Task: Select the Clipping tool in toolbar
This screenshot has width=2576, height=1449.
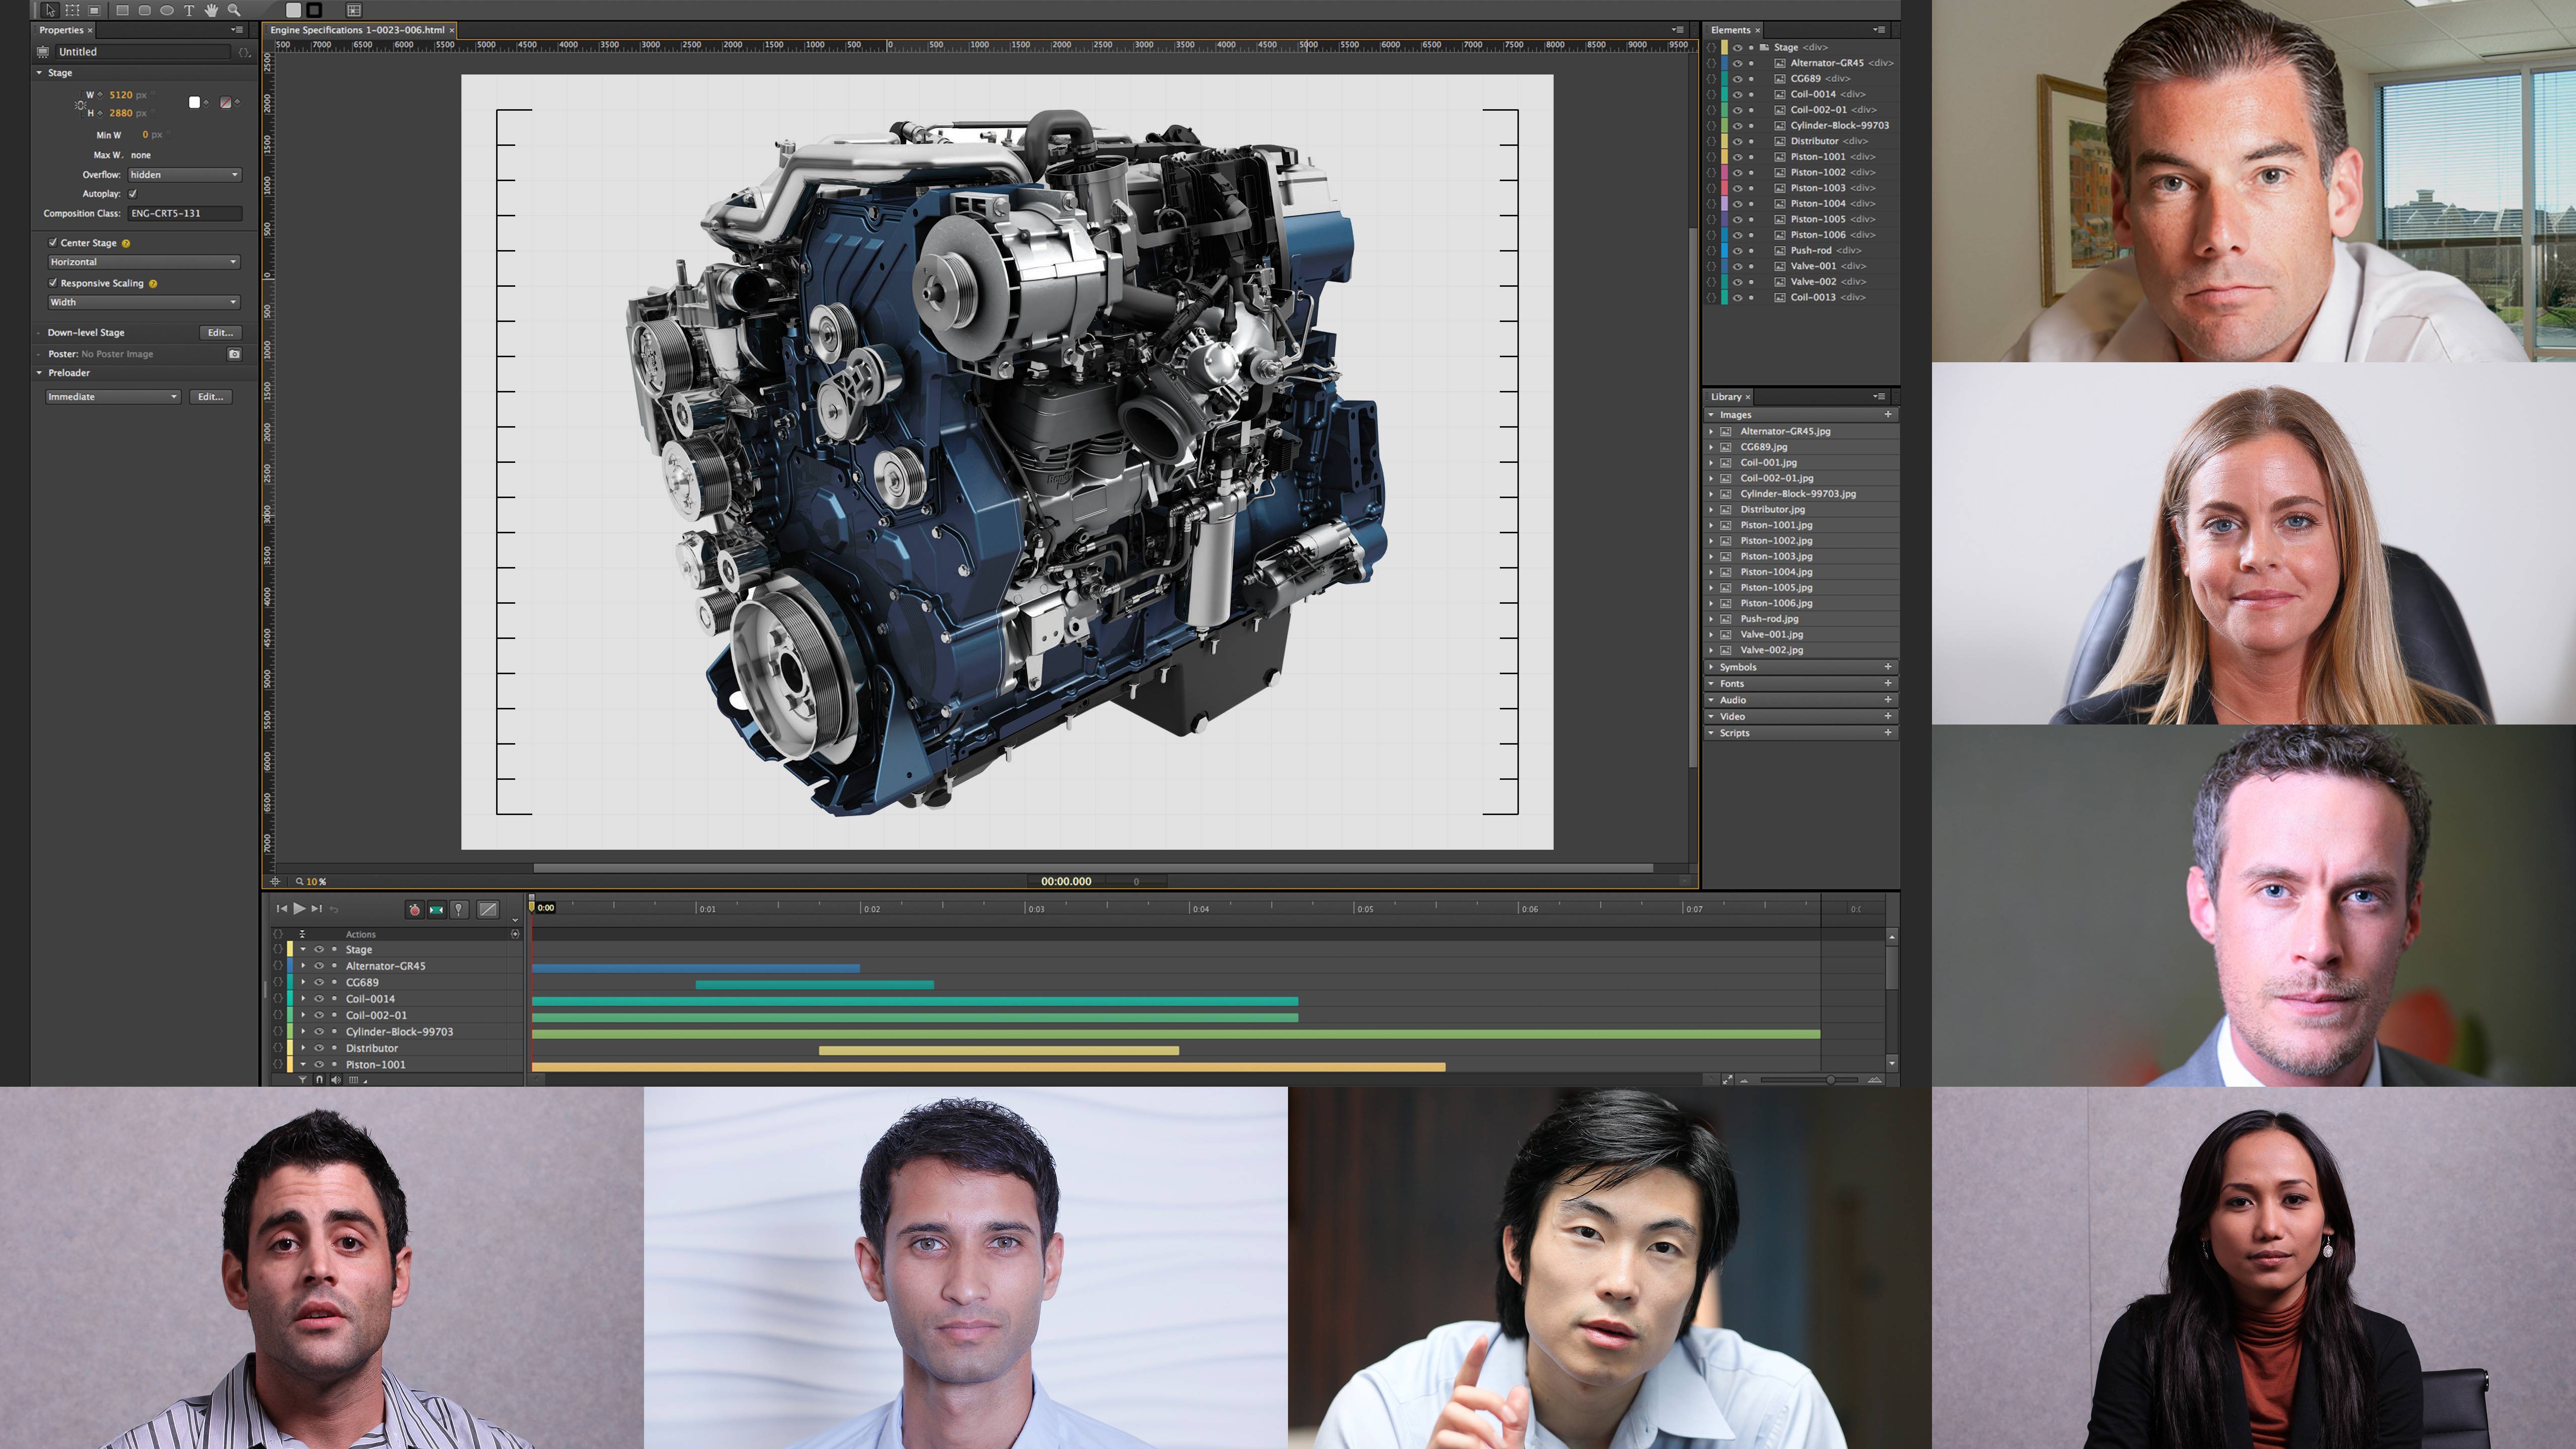Action: 94,10
